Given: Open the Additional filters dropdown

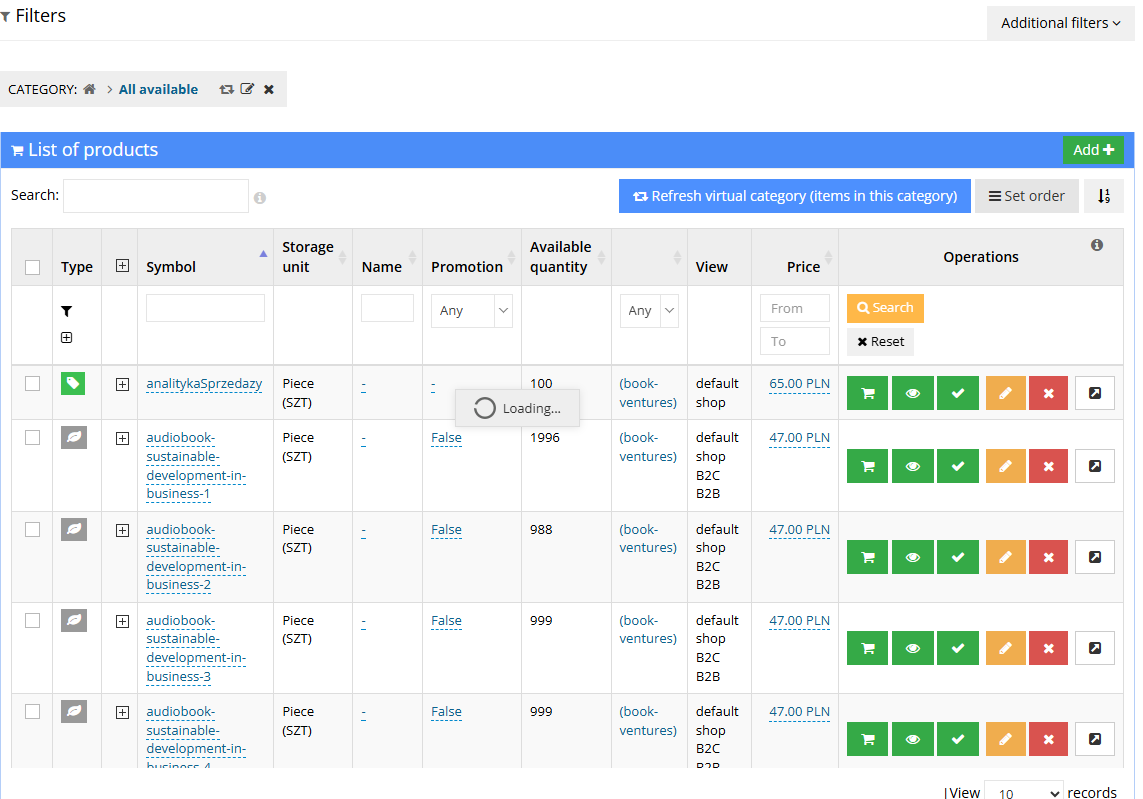Looking at the screenshot, I should (x=1061, y=23).
